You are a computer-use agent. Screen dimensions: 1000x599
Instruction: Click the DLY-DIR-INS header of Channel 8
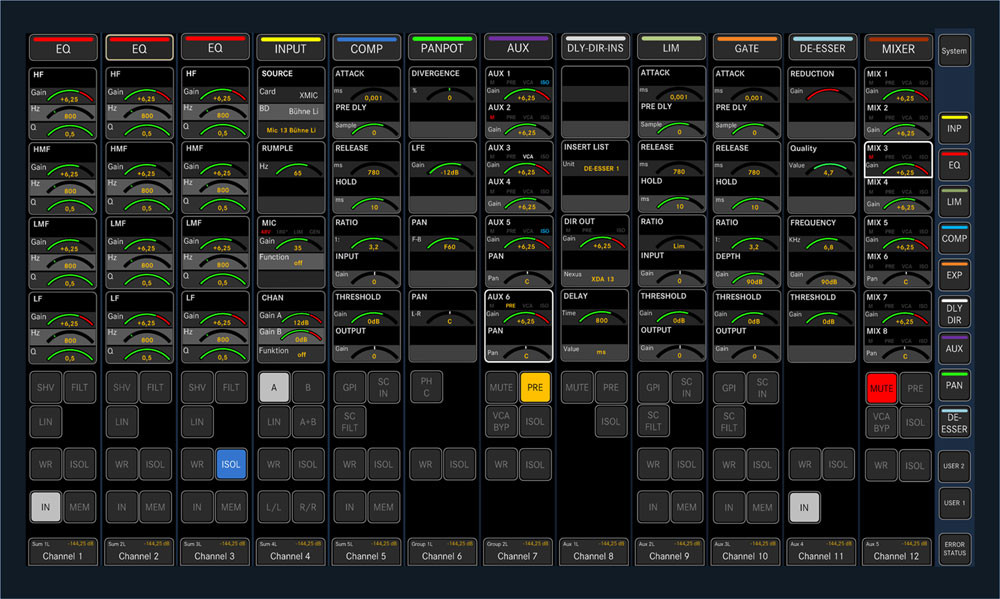tap(594, 48)
